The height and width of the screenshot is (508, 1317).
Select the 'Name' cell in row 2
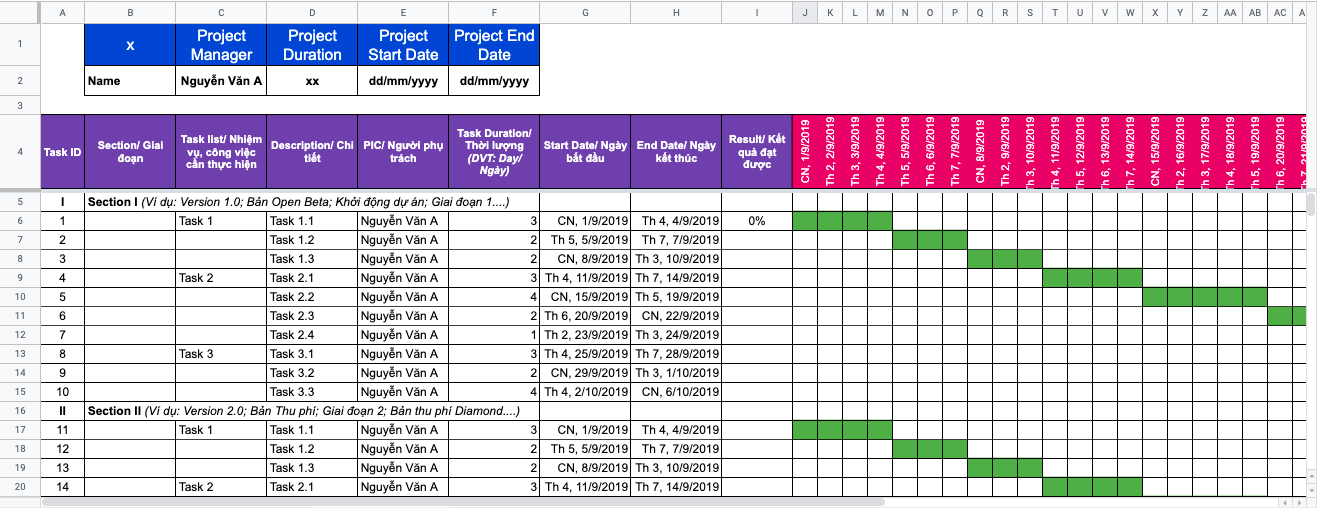pyautogui.click(x=130, y=82)
